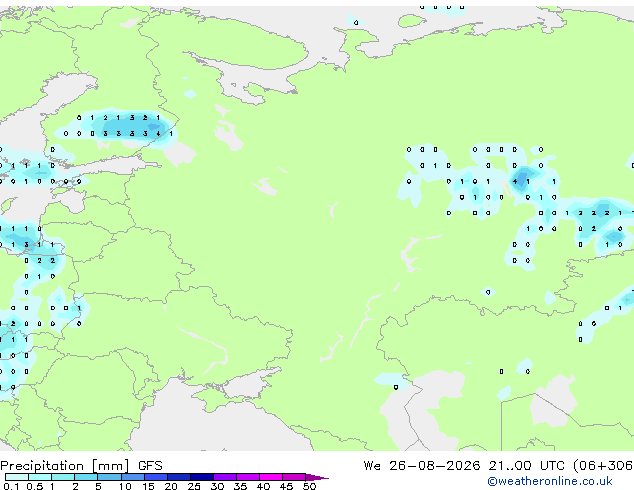The width and height of the screenshot is (634, 490).
Task: Click the 5 mm legend color box
Action: 109,477
